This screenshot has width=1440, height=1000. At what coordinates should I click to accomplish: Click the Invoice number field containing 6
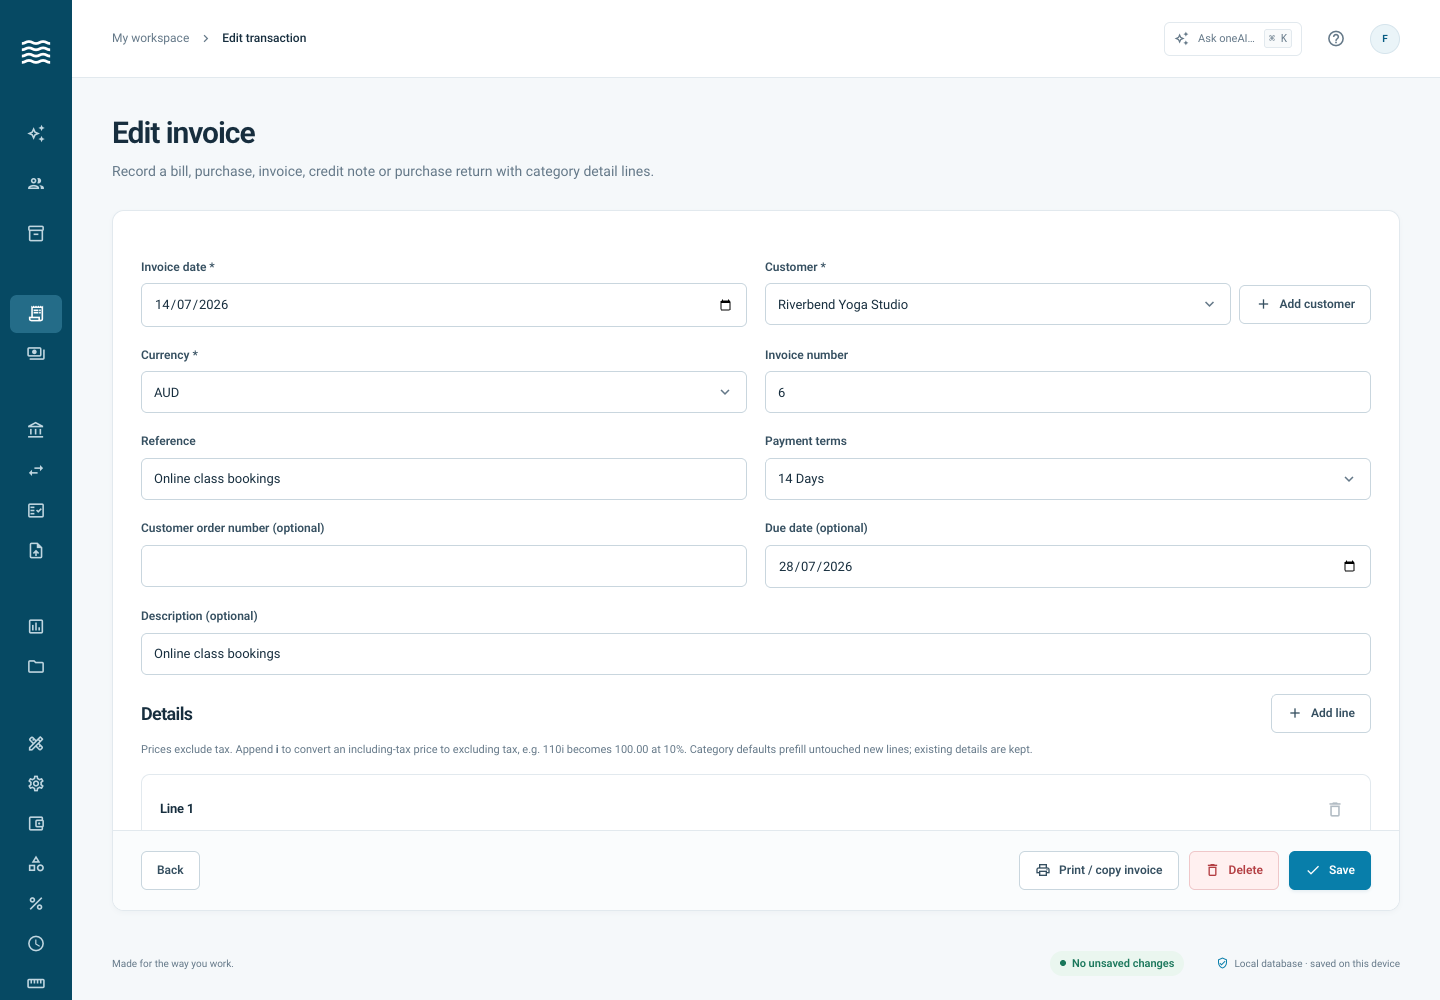tap(1068, 392)
